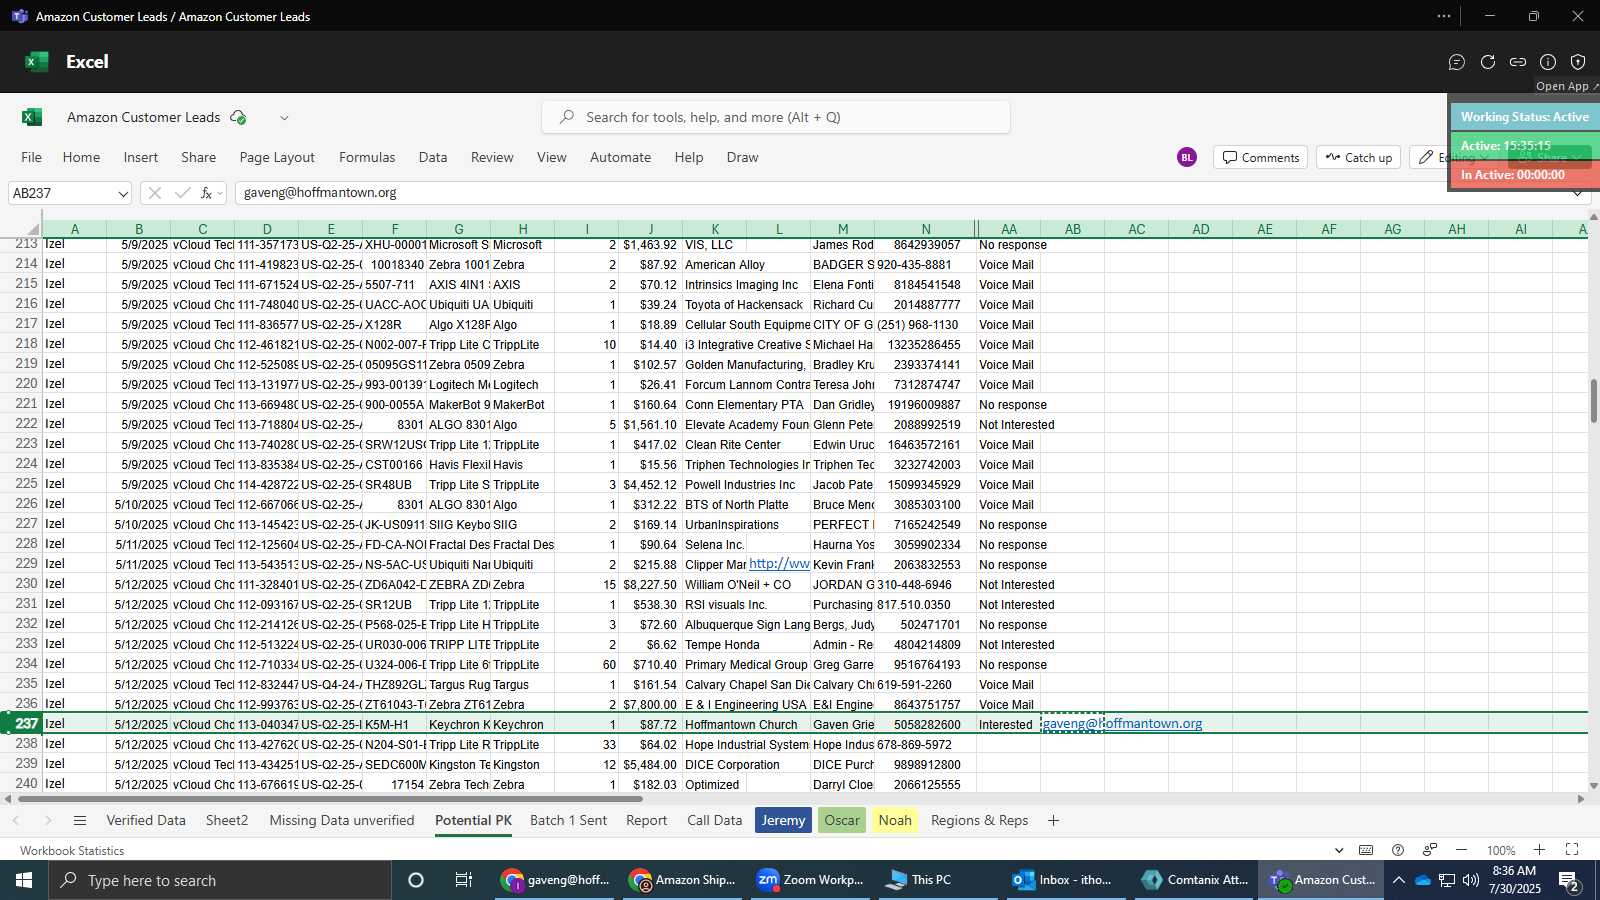This screenshot has height=900, width=1600.
Task: Open the gaveng@hoffmantown.org email link
Action: tap(1122, 724)
